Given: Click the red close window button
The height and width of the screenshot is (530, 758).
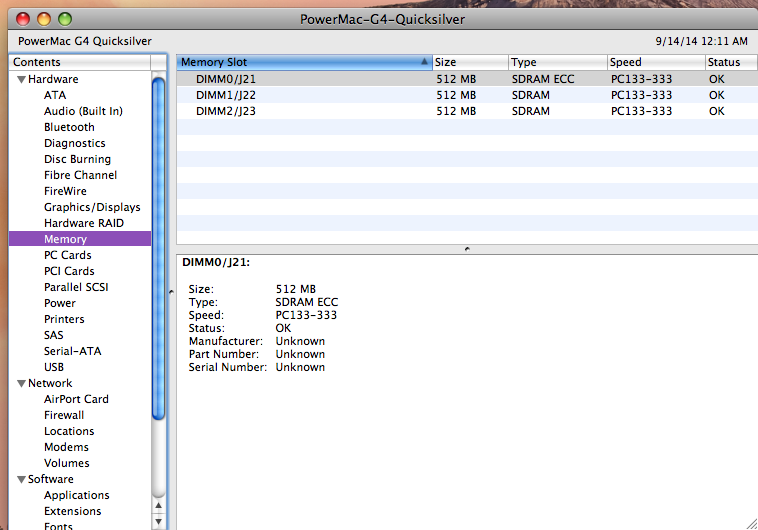Looking at the screenshot, I should (x=23, y=19).
